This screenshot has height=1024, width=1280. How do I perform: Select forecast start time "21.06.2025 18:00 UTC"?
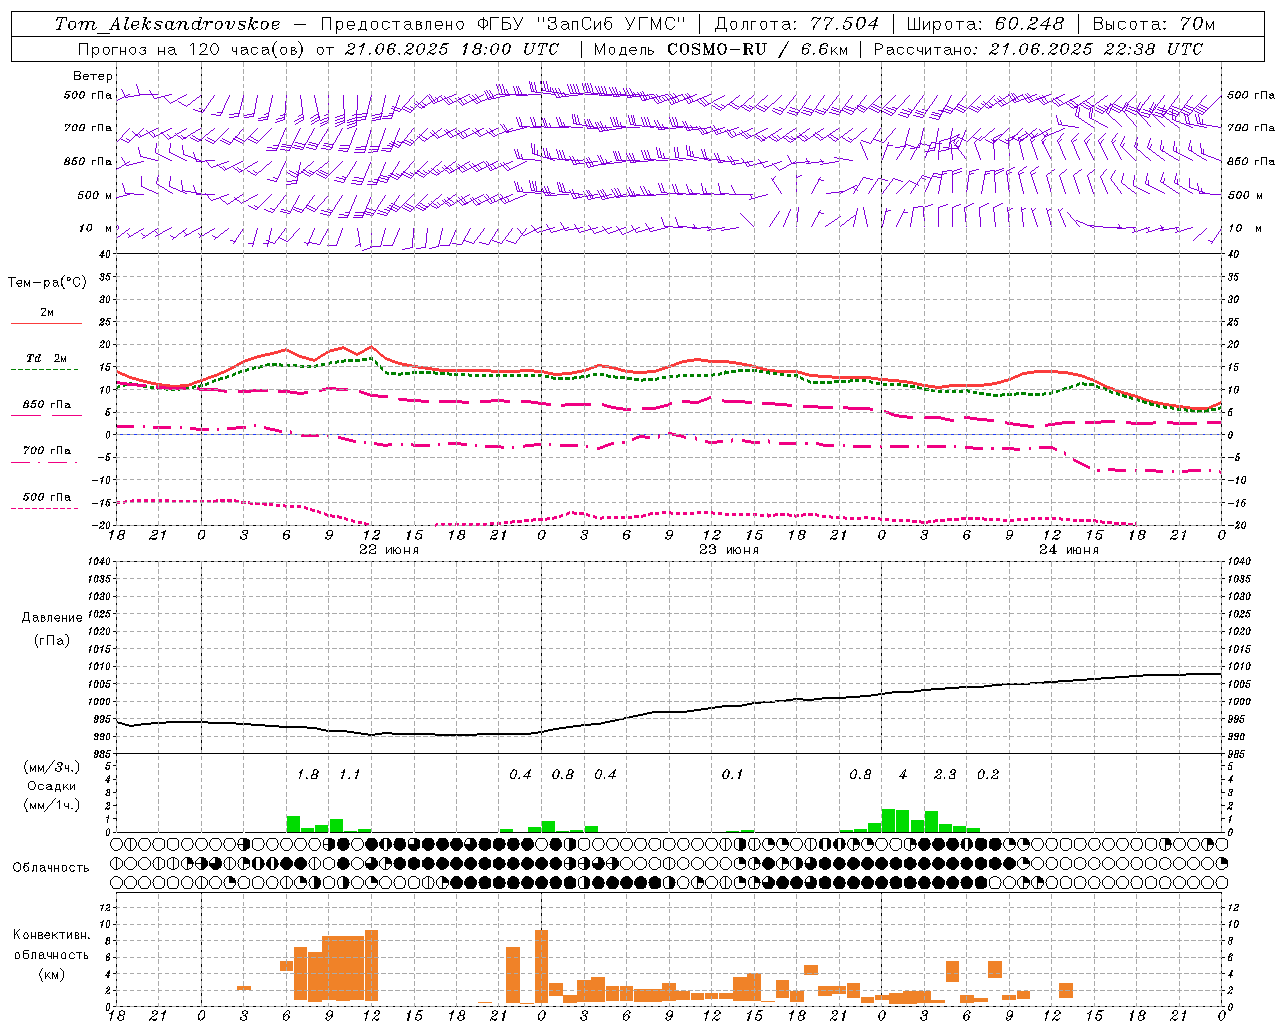[x=451, y=49]
